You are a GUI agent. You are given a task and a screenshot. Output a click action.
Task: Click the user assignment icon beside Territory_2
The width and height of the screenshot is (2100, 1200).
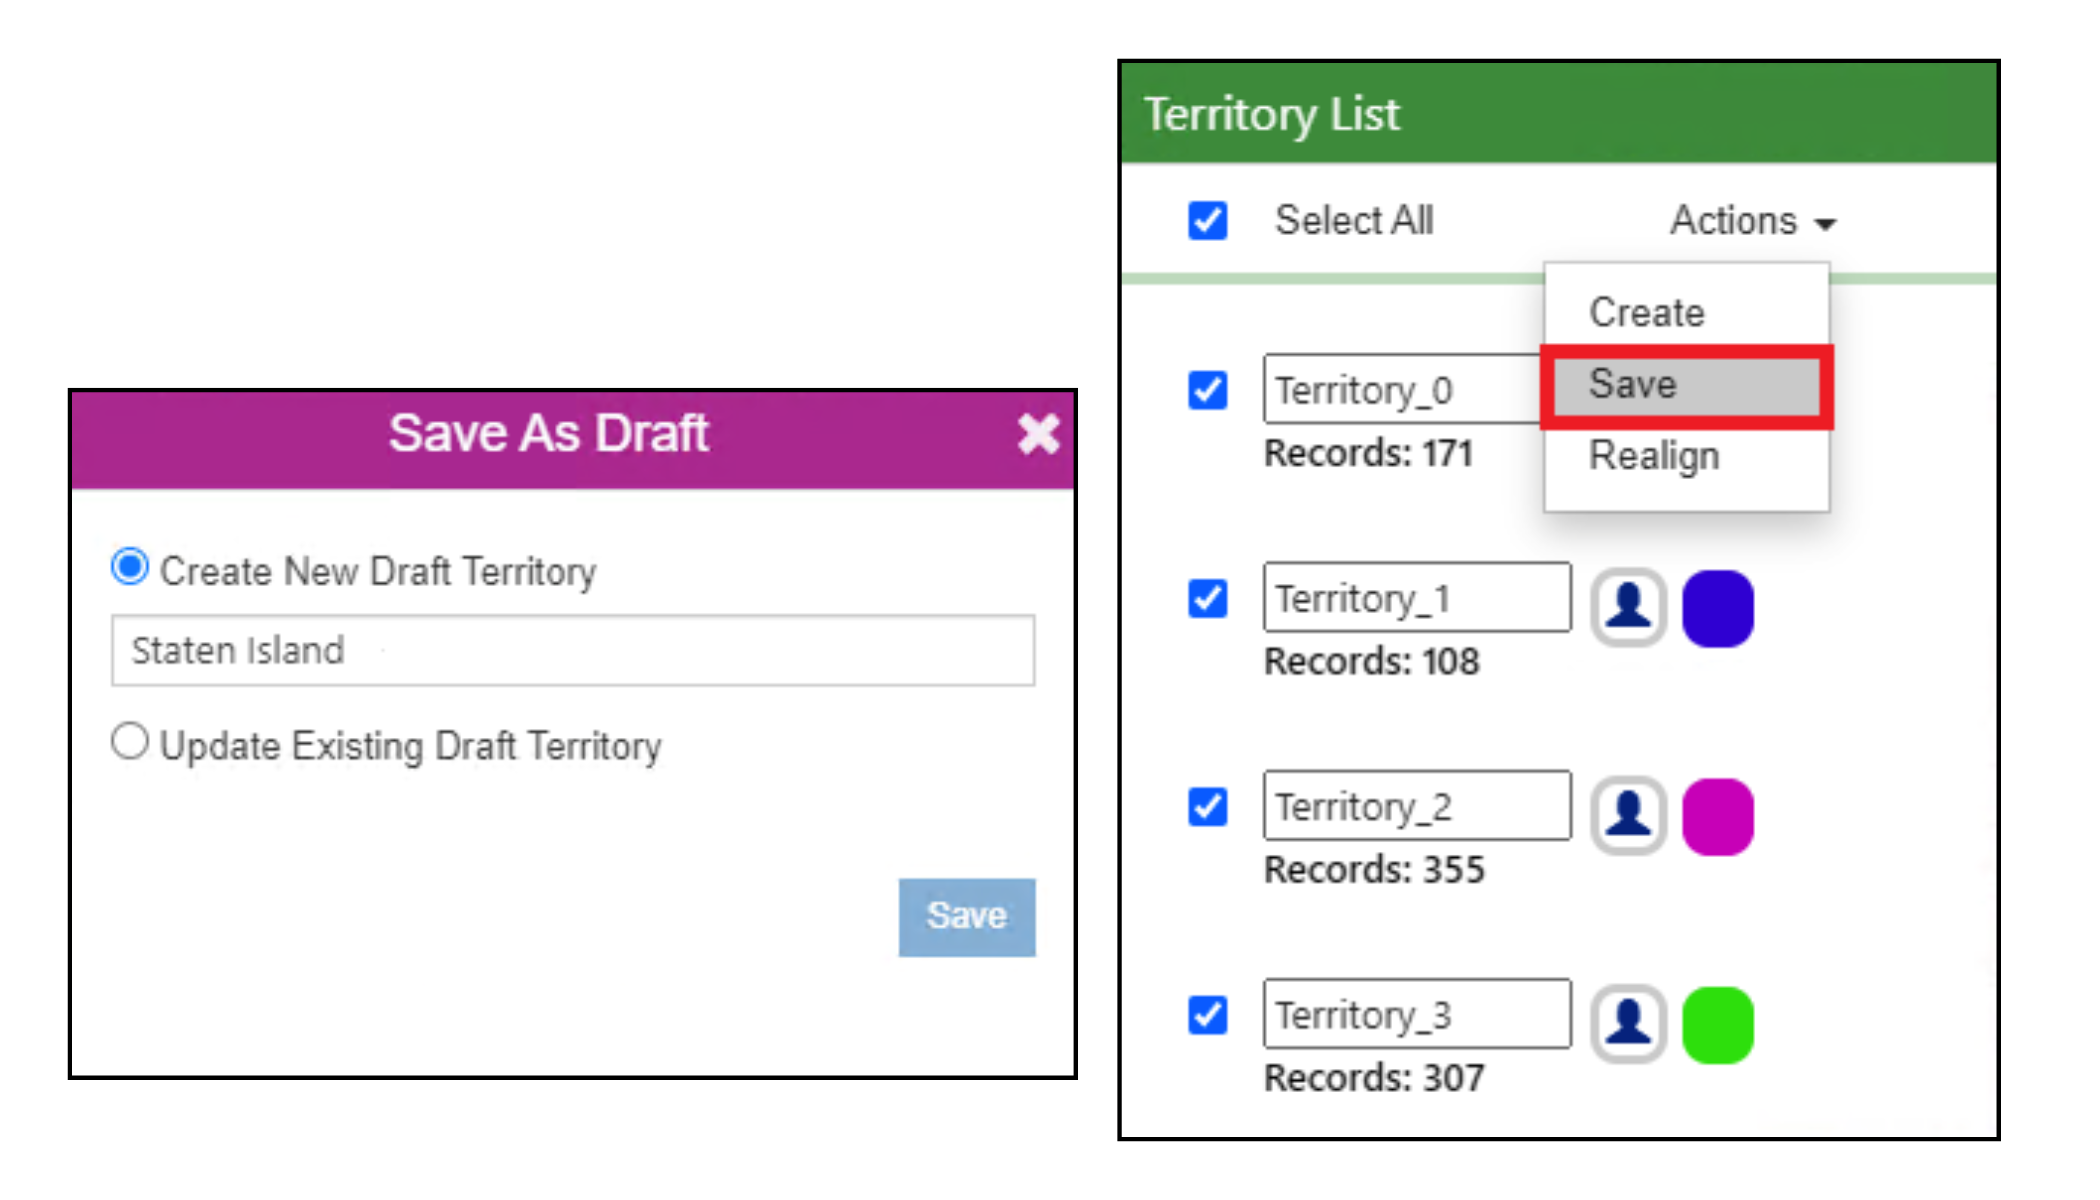pyautogui.click(x=1627, y=815)
